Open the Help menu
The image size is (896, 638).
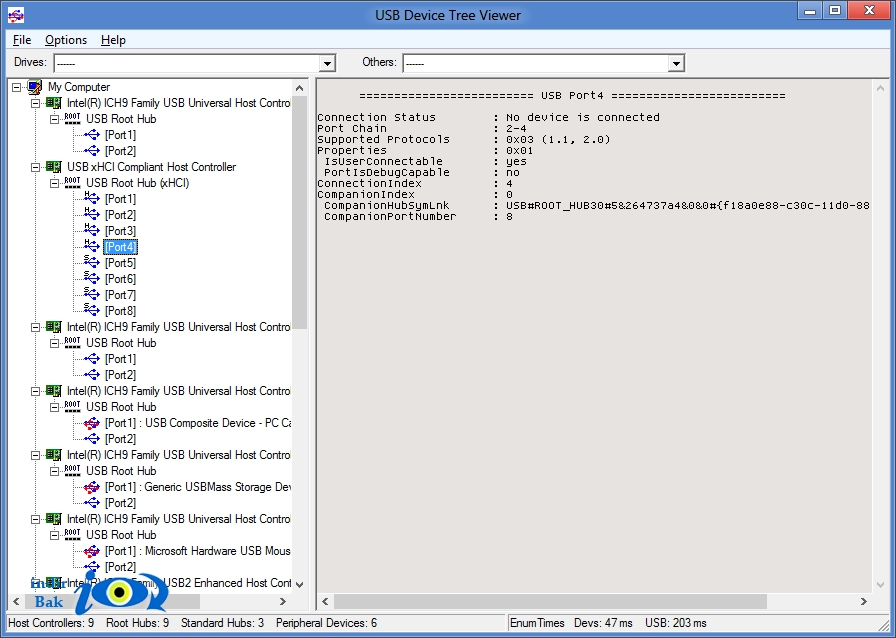113,40
